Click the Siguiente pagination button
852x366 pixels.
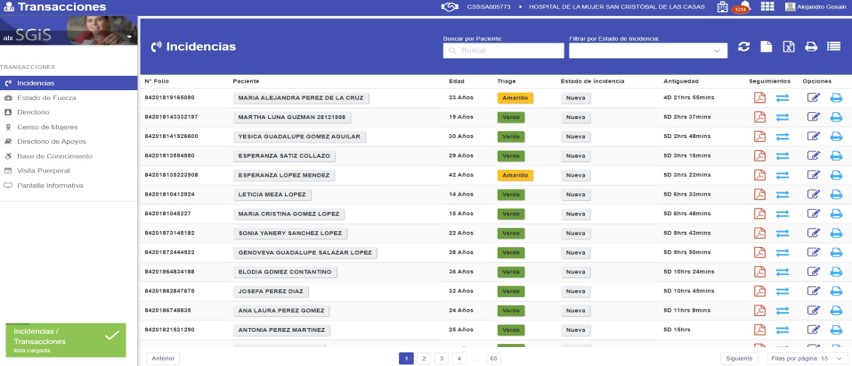click(739, 358)
